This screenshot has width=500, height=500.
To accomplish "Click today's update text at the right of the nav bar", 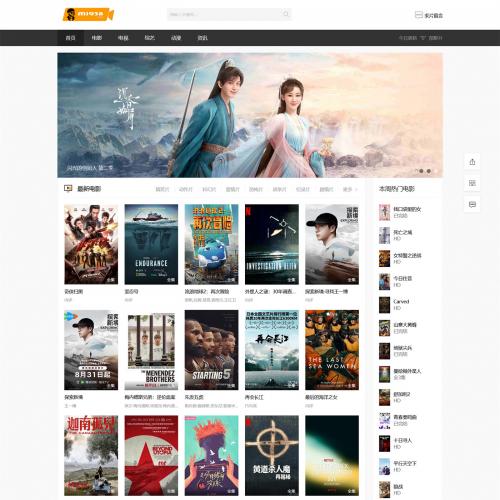I will [420, 38].
